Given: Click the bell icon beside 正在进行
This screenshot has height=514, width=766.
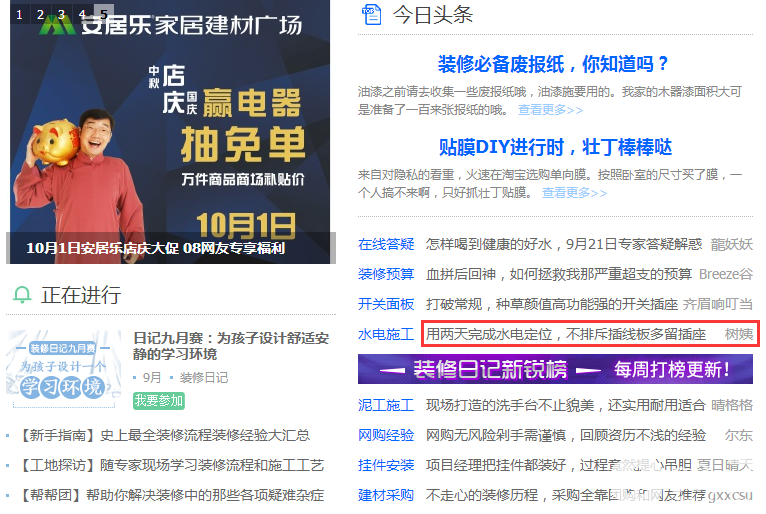Looking at the screenshot, I should [22, 295].
